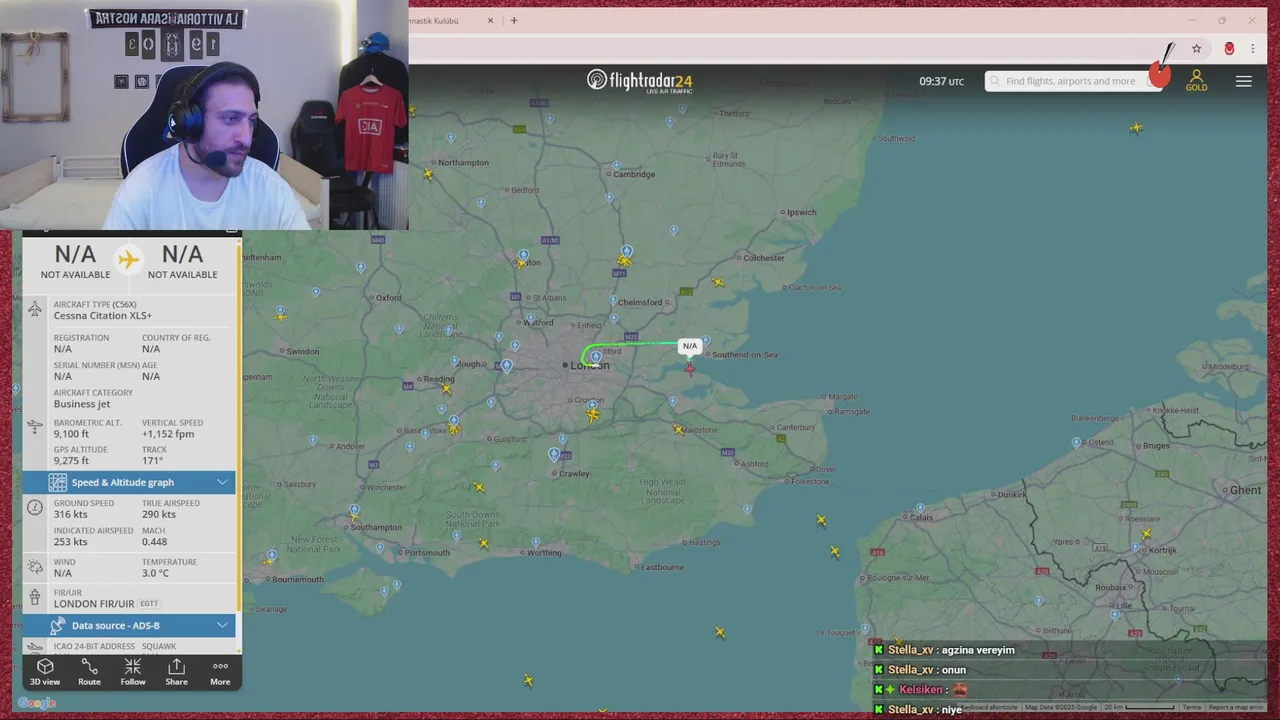Click the flightradar24 logo
Screen dimensions: 1280x720
pyautogui.click(x=640, y=81)
